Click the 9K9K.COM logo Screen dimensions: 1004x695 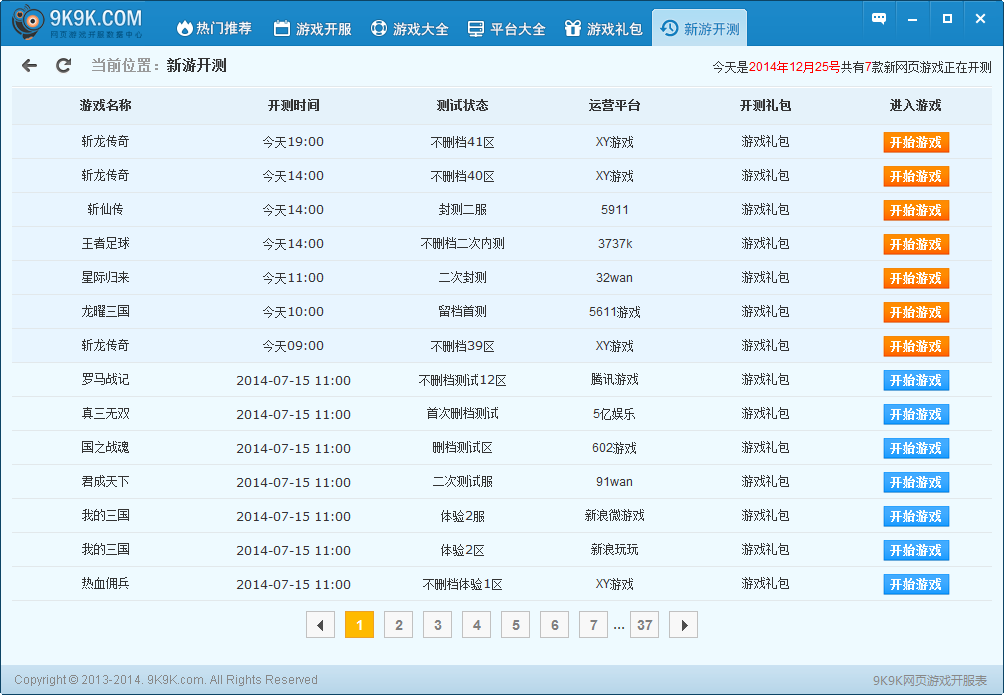click(x=77, y=22)
